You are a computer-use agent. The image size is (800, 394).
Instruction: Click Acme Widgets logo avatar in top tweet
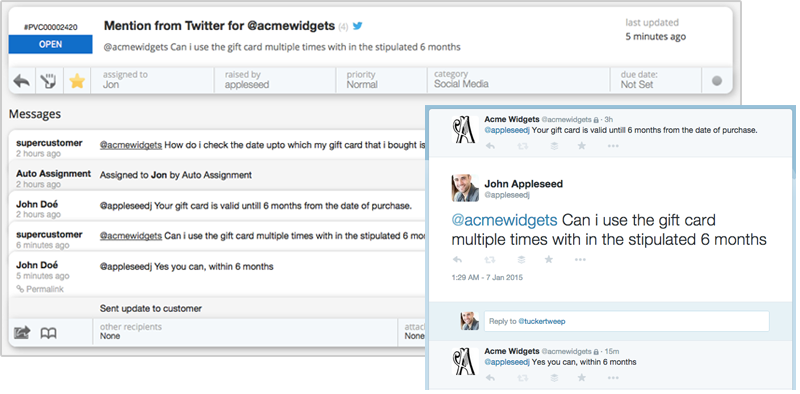465,129
